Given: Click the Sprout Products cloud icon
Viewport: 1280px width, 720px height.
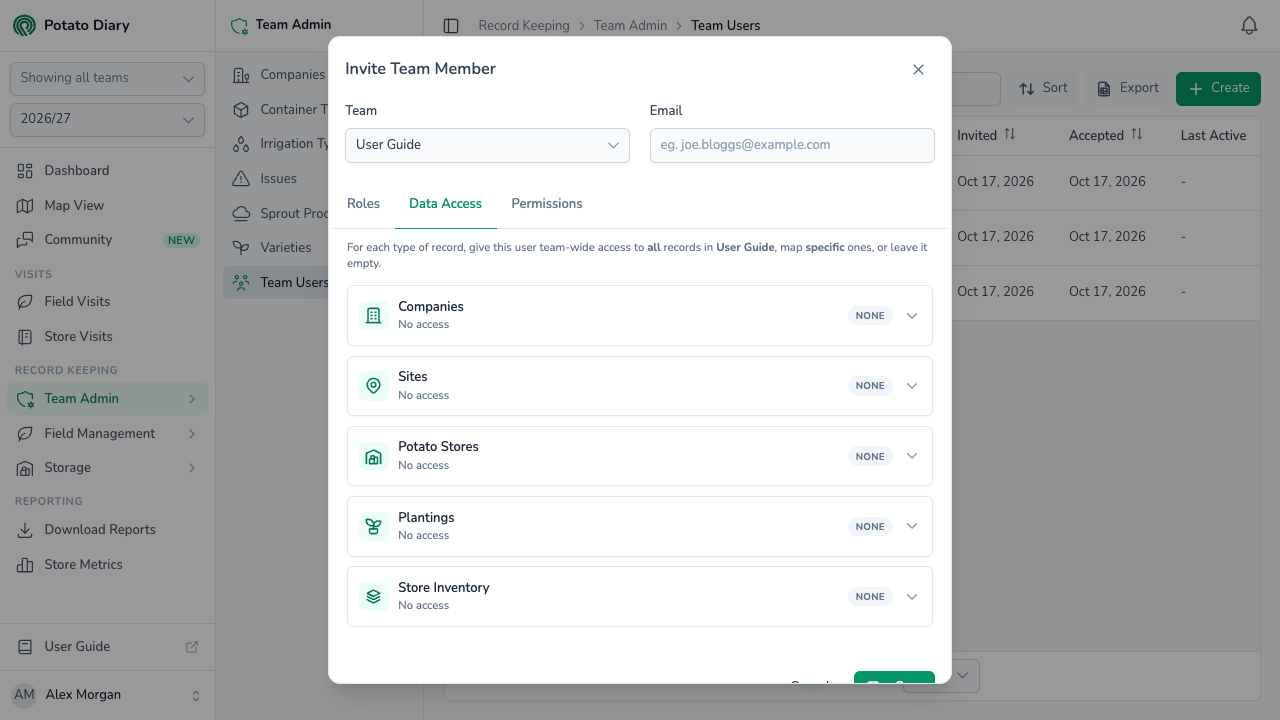Looking at the screenshot, I should coord(241,214).
